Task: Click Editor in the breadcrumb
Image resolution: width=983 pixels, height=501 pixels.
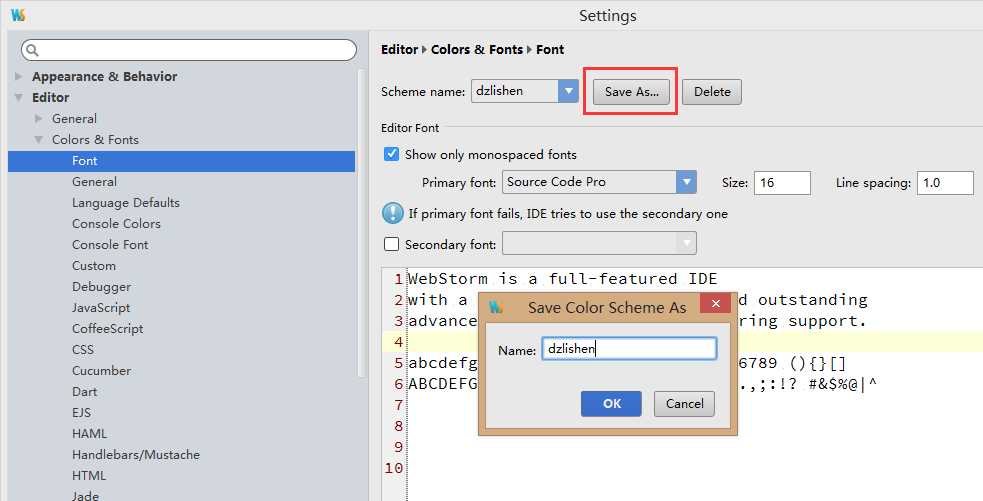Action: [x=399, y=50]
